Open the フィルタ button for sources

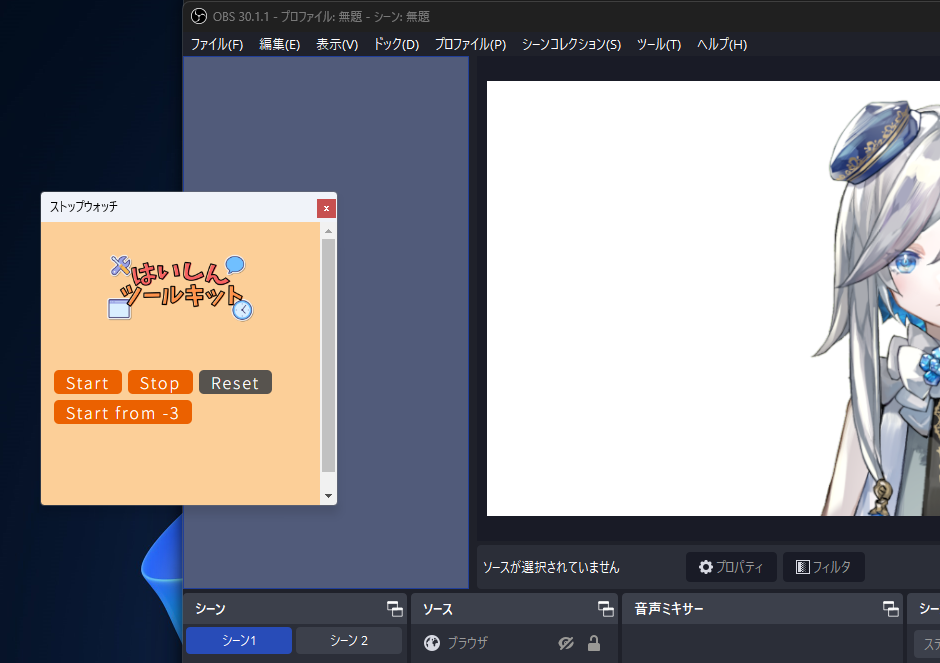tap(824, 567)
